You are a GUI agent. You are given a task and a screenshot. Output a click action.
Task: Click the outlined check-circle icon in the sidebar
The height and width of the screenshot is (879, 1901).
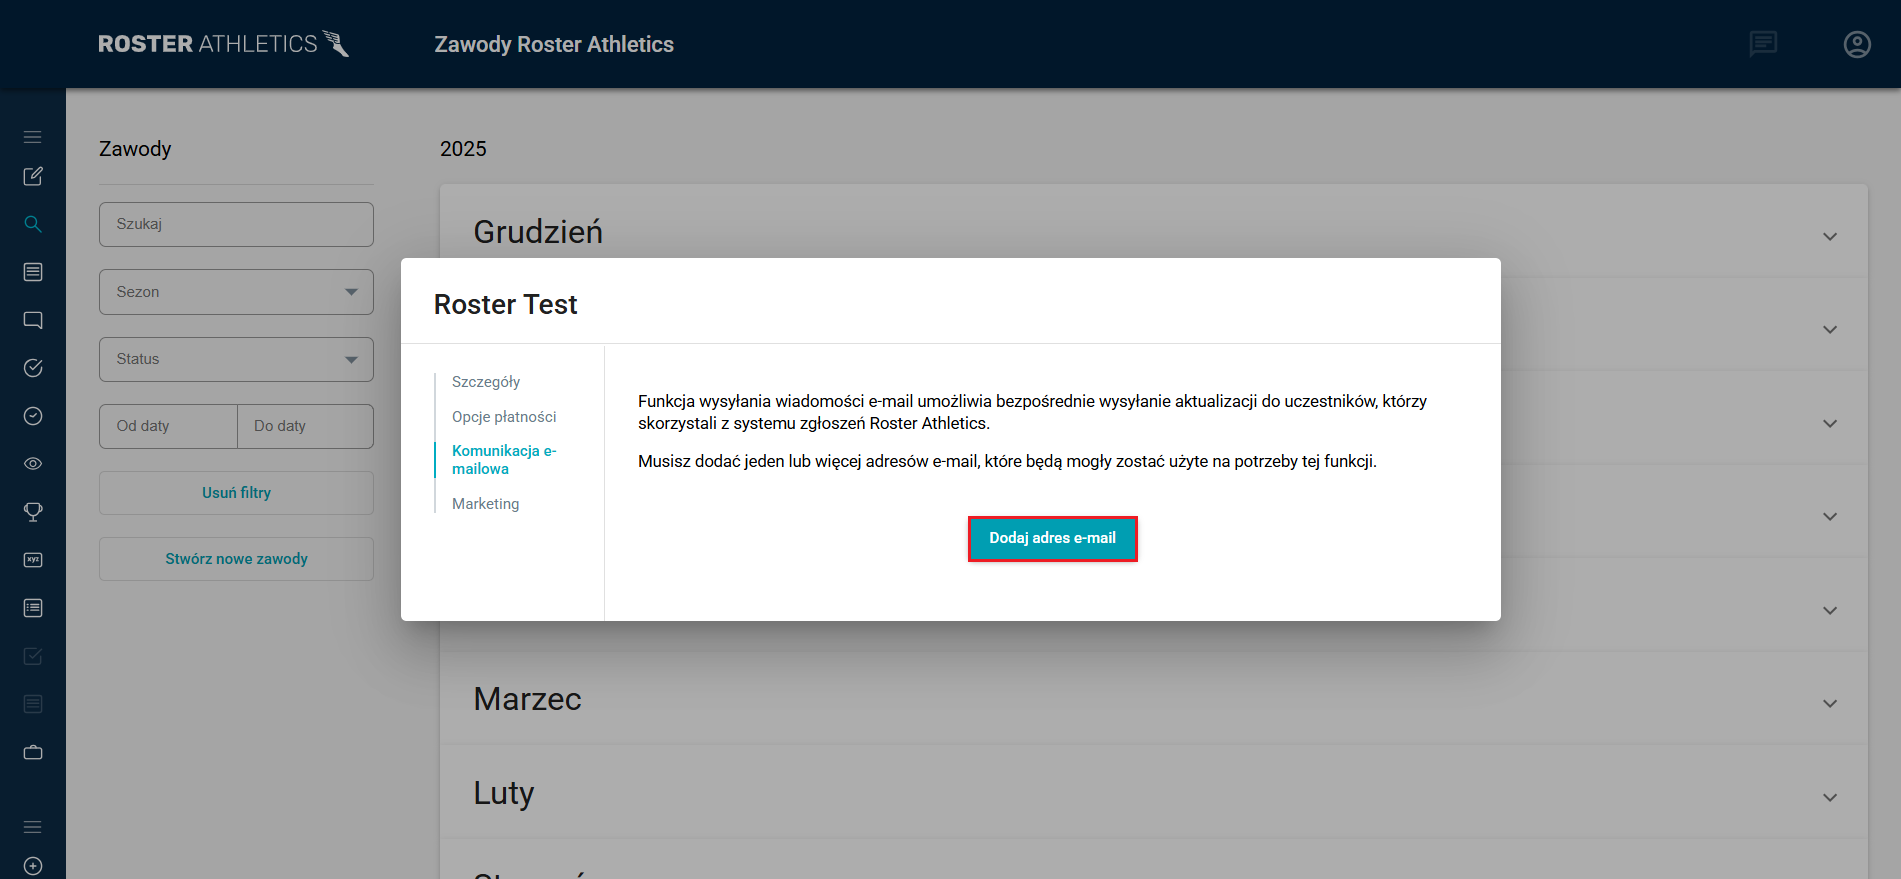33,416
